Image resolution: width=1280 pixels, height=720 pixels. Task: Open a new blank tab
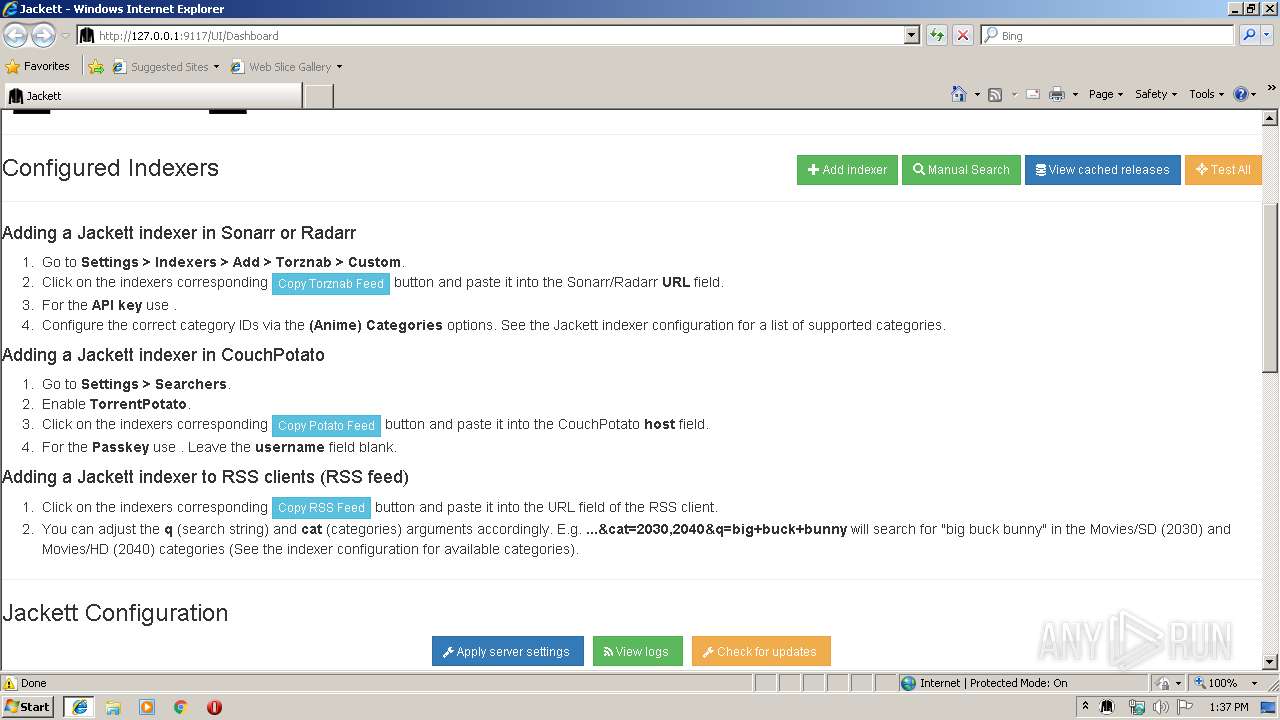coord(318,96)
